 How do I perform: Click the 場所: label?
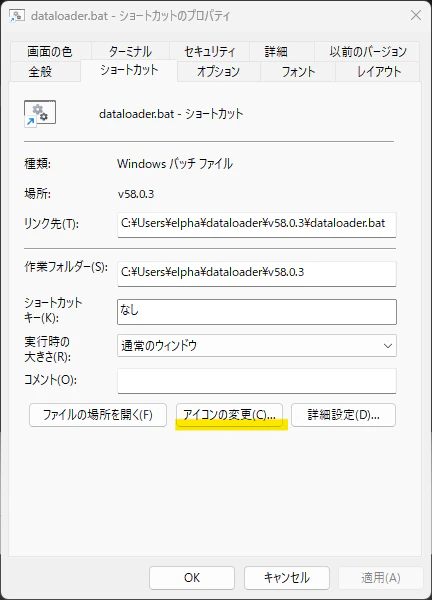tap(37, 194)
